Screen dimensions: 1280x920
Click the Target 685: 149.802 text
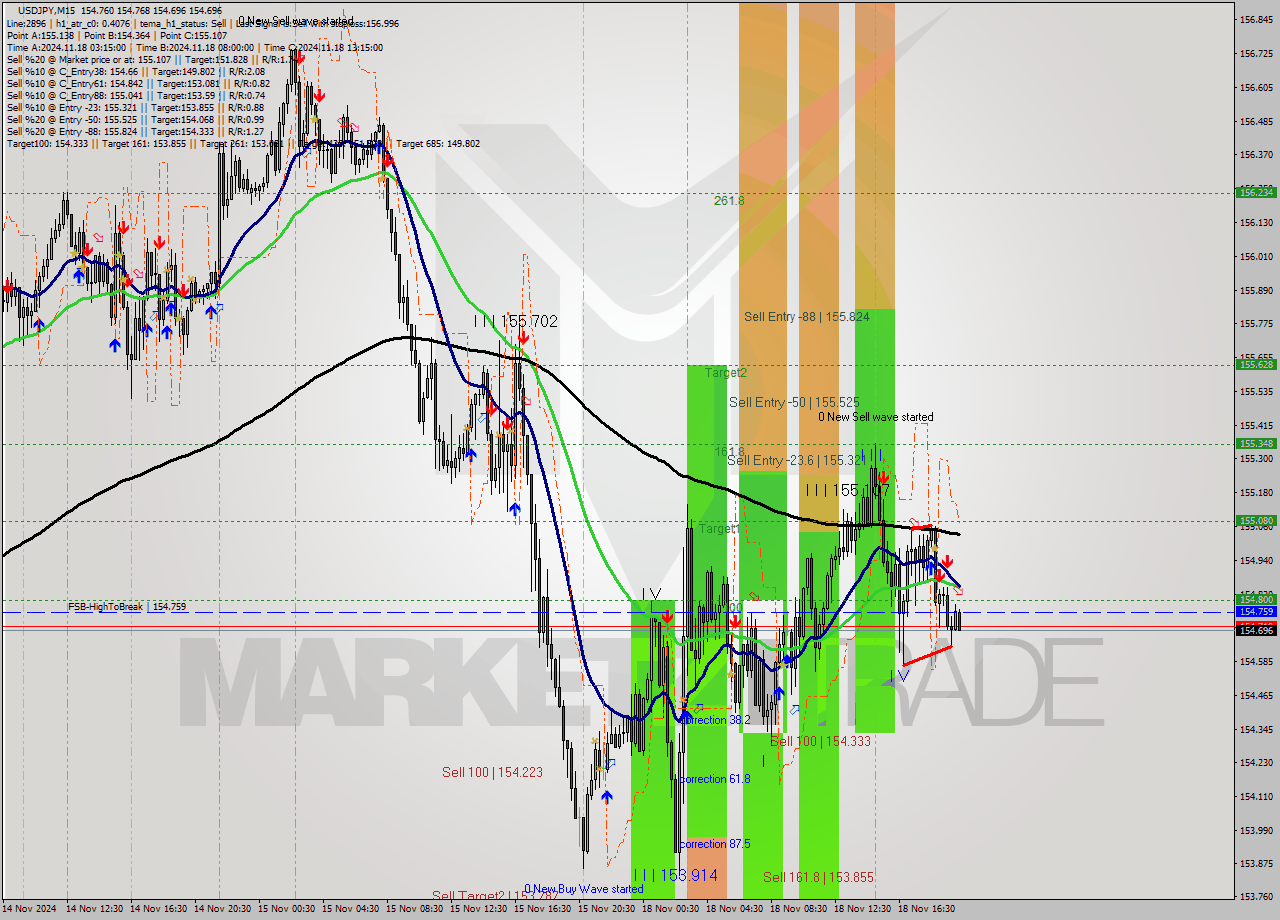tap(438, 143)
